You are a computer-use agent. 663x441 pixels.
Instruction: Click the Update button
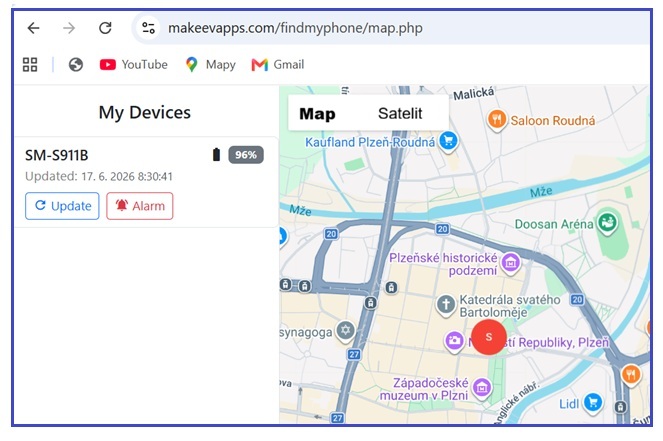62,206
